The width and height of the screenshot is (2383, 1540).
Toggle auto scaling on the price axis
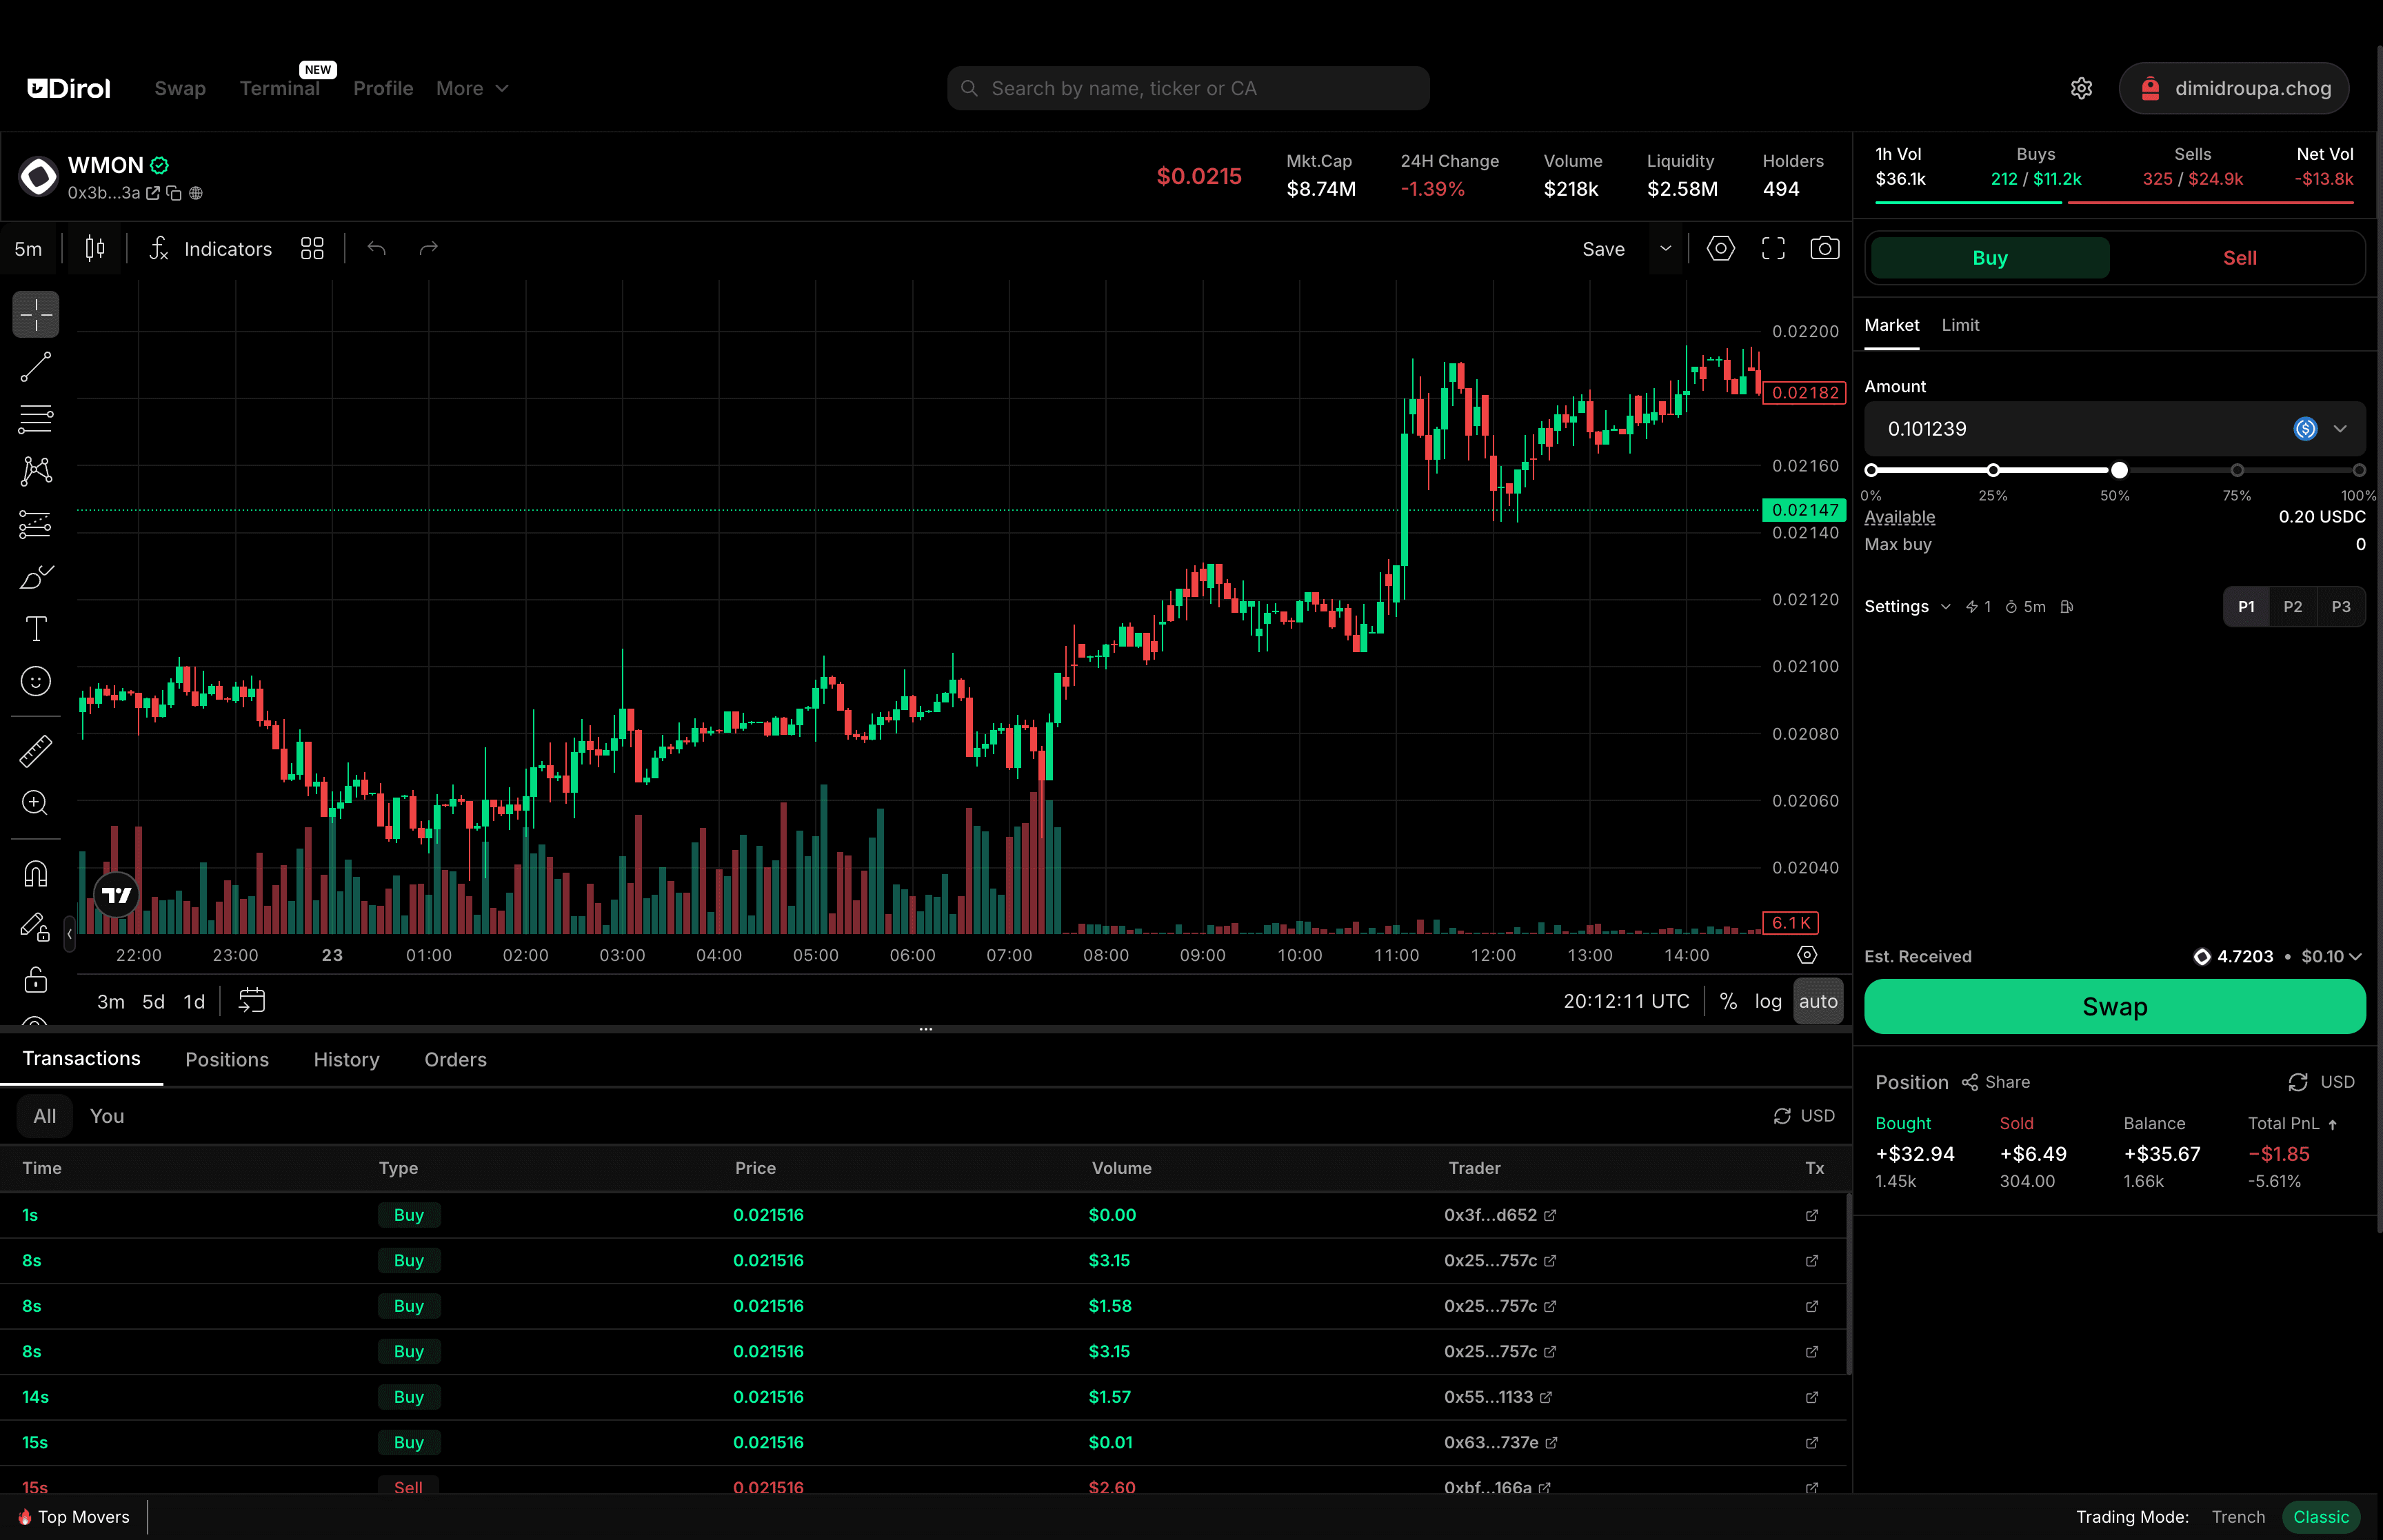pyautogui.click(x=1817, y=1000)
